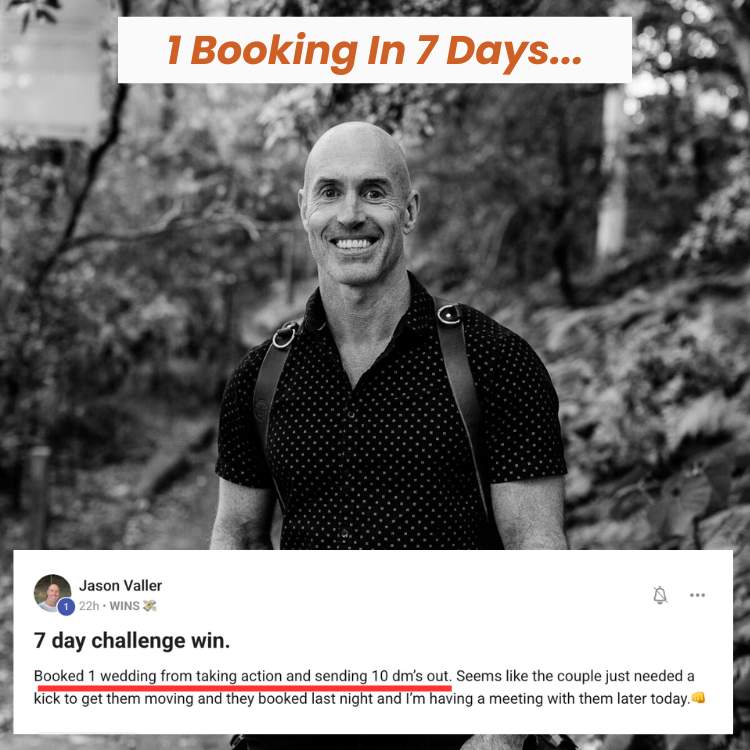
Task: Click the notification bell icon on the post
Action: tap(660, 595)
